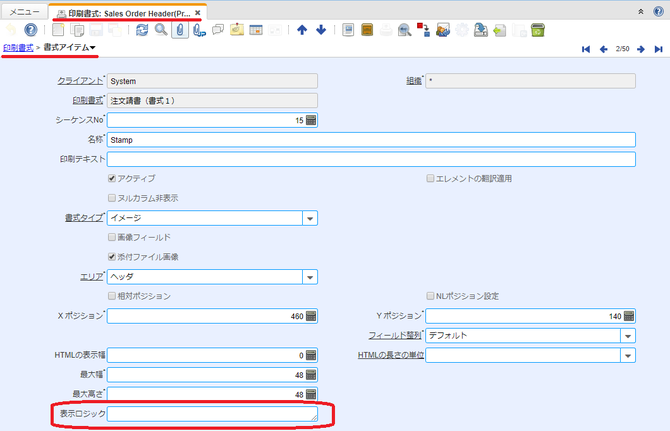Click the 名称 field containing Stamp
Image resolution: width=670 pixels, height=431 pixels.
click(371, 140)
